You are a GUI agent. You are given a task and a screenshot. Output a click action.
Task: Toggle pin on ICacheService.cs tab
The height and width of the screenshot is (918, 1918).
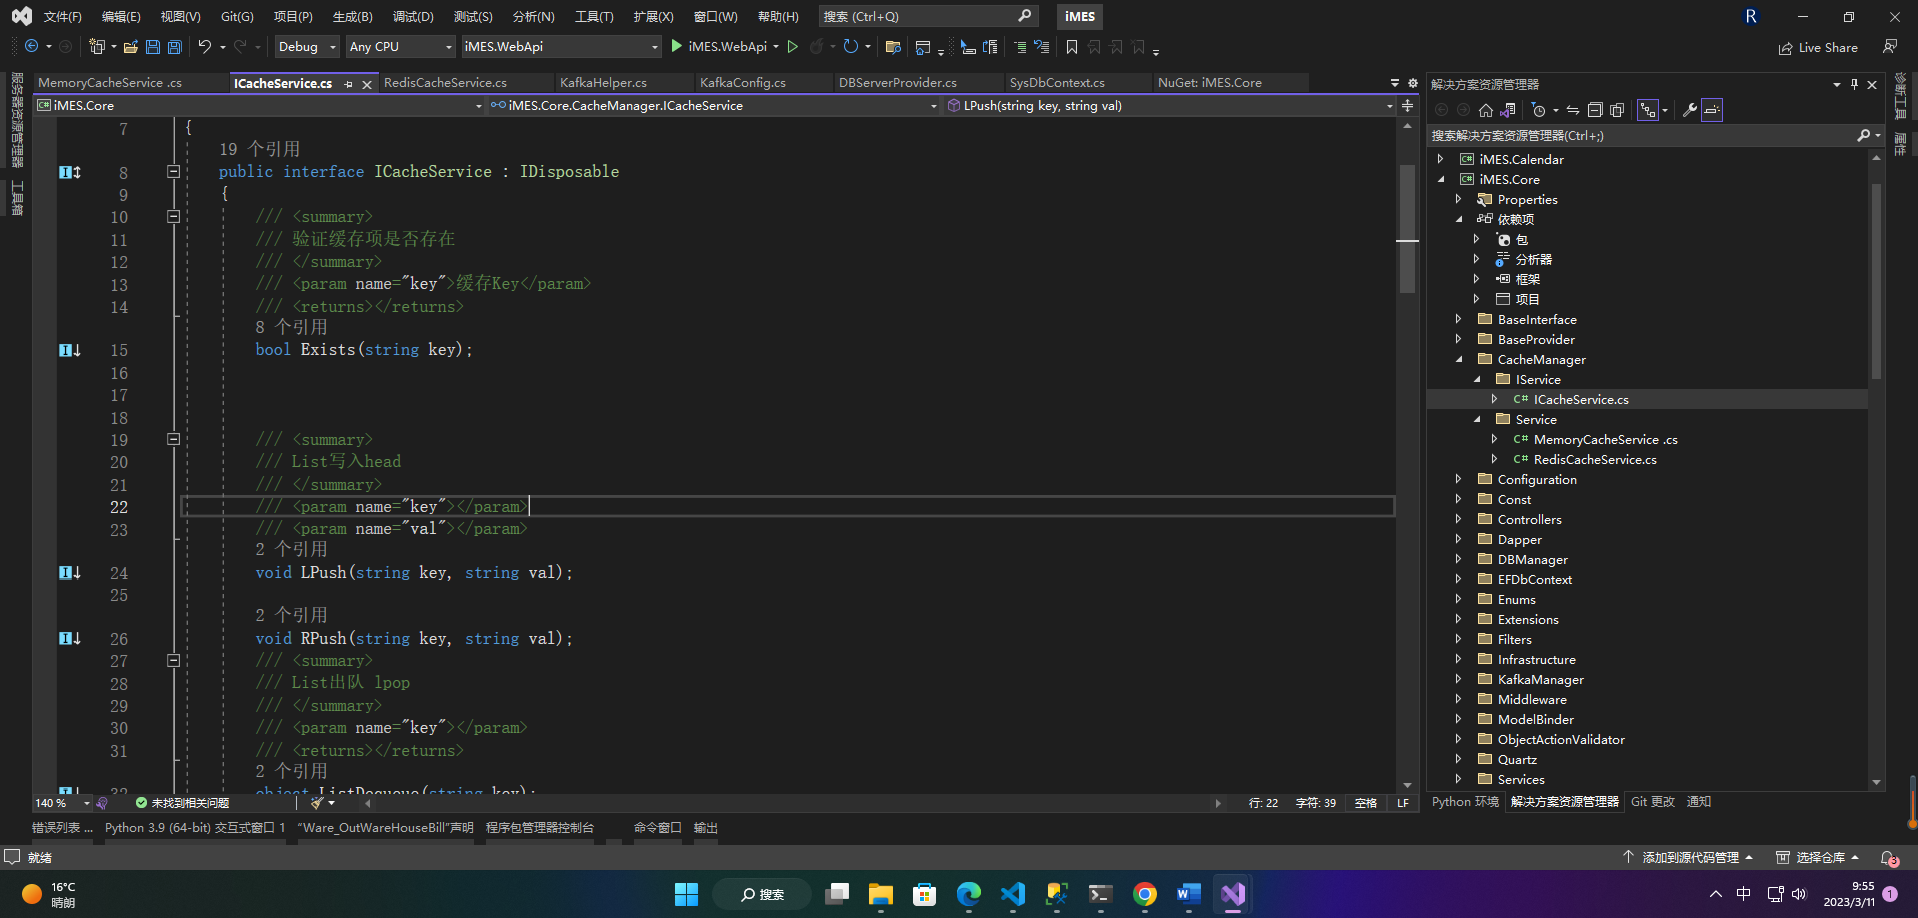[348, 84]
